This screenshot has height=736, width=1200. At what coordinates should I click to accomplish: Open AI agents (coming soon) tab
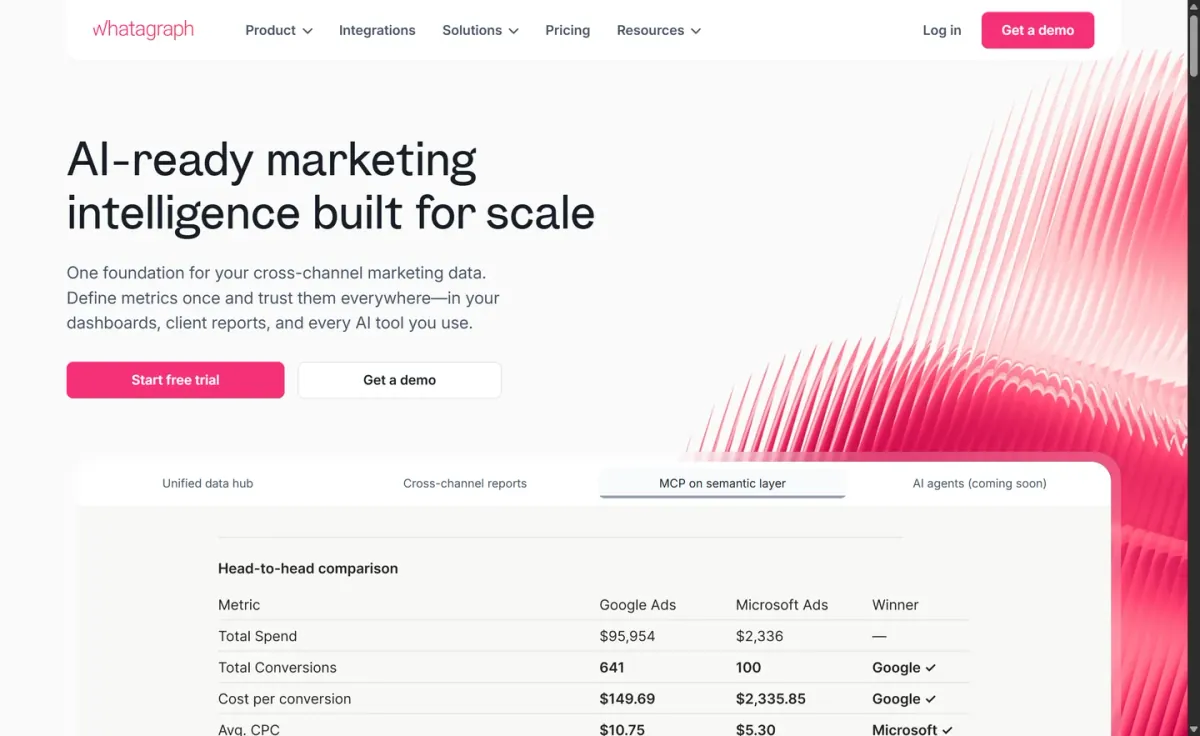979,483
